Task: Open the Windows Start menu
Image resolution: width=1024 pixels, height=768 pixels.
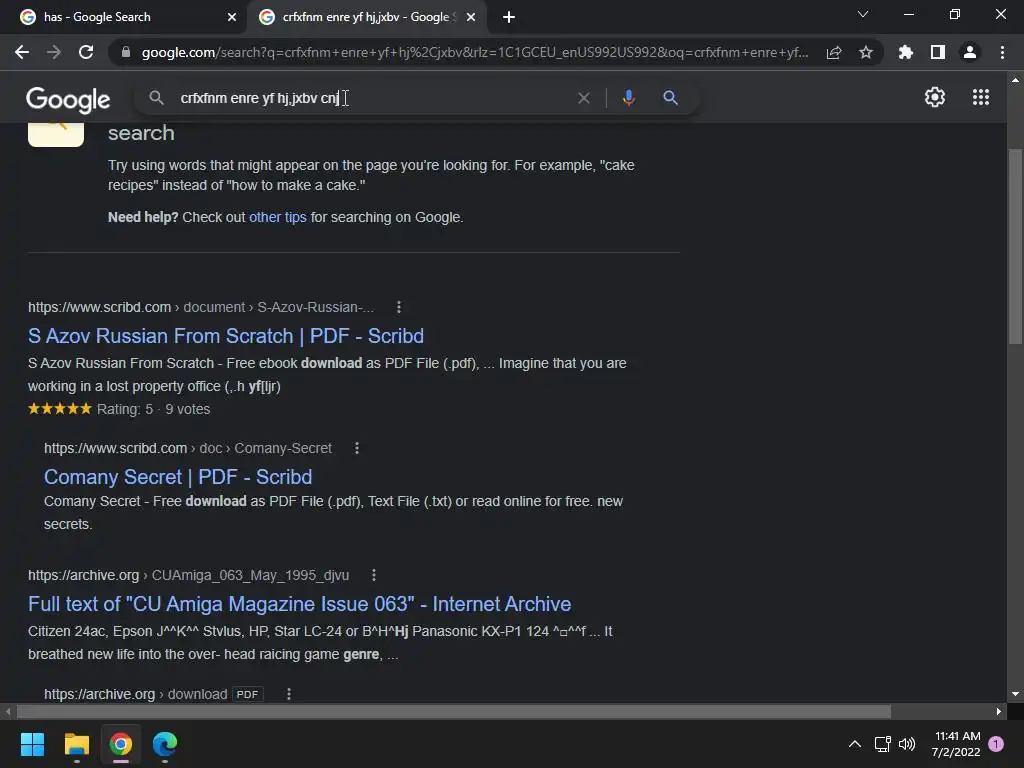Action: (x=32, y=744)
